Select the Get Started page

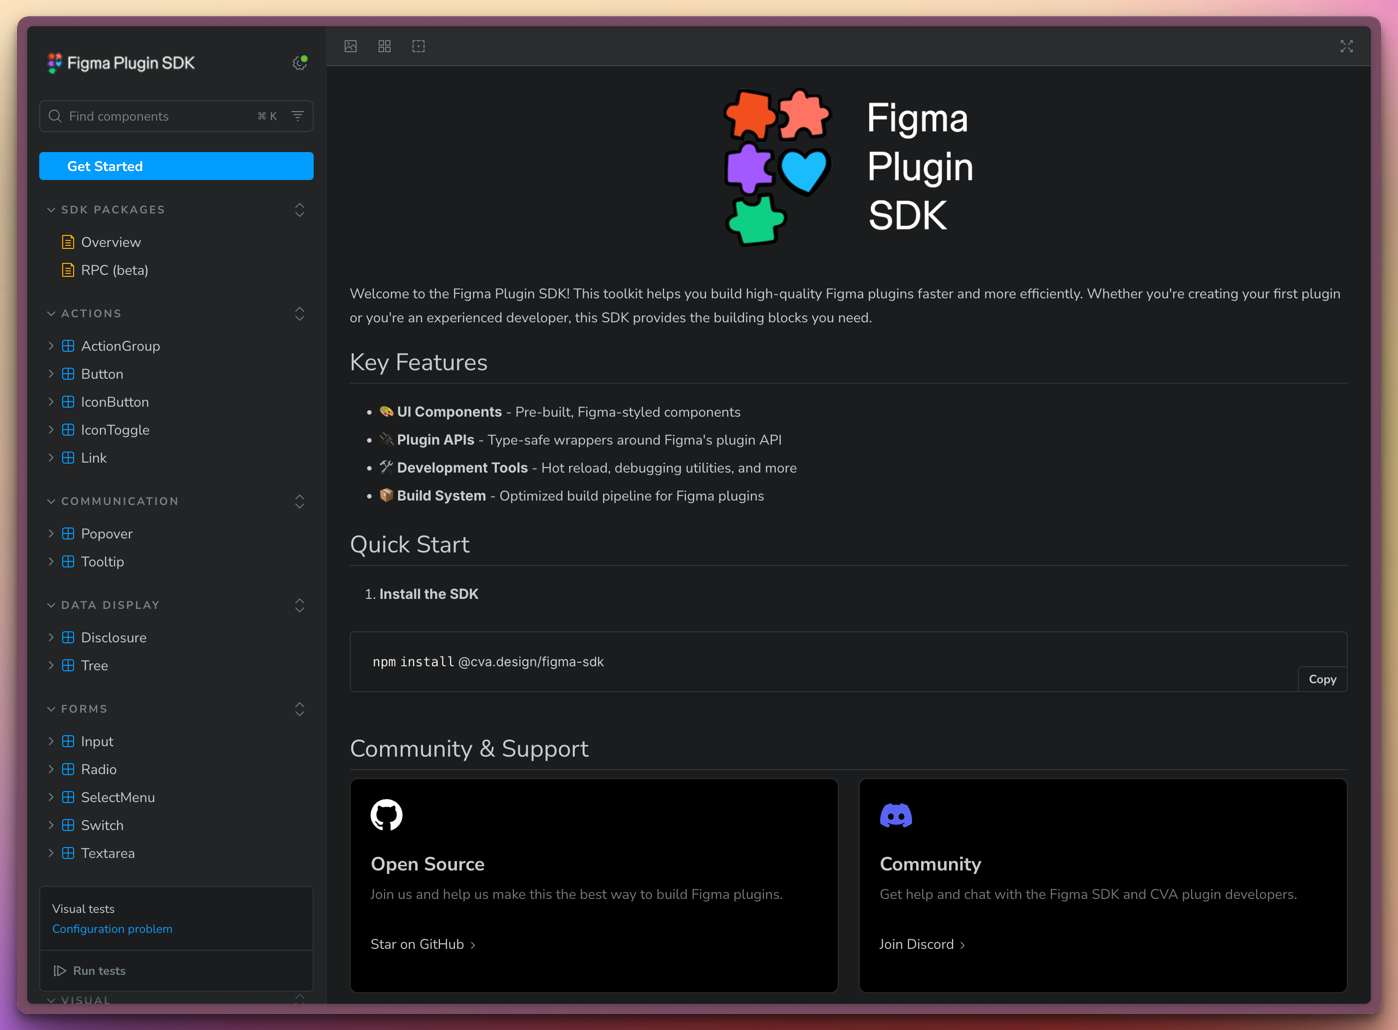click(176, 166)
